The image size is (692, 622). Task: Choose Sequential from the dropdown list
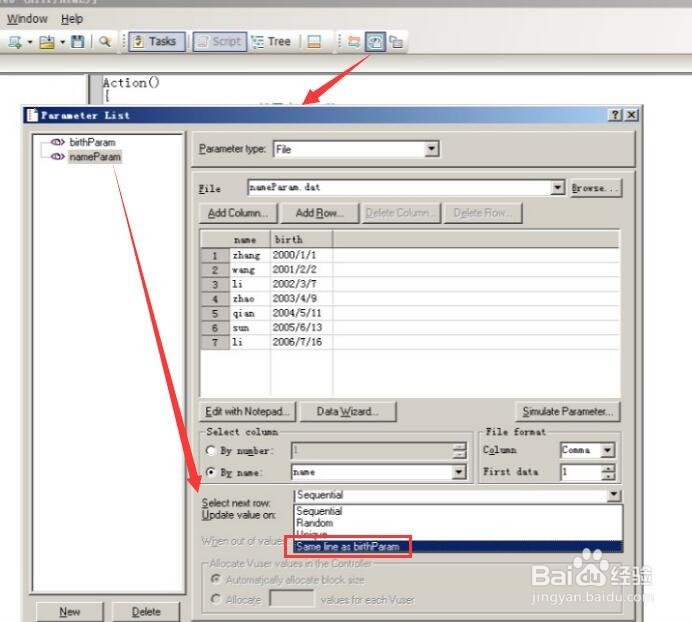pos(458,511)
